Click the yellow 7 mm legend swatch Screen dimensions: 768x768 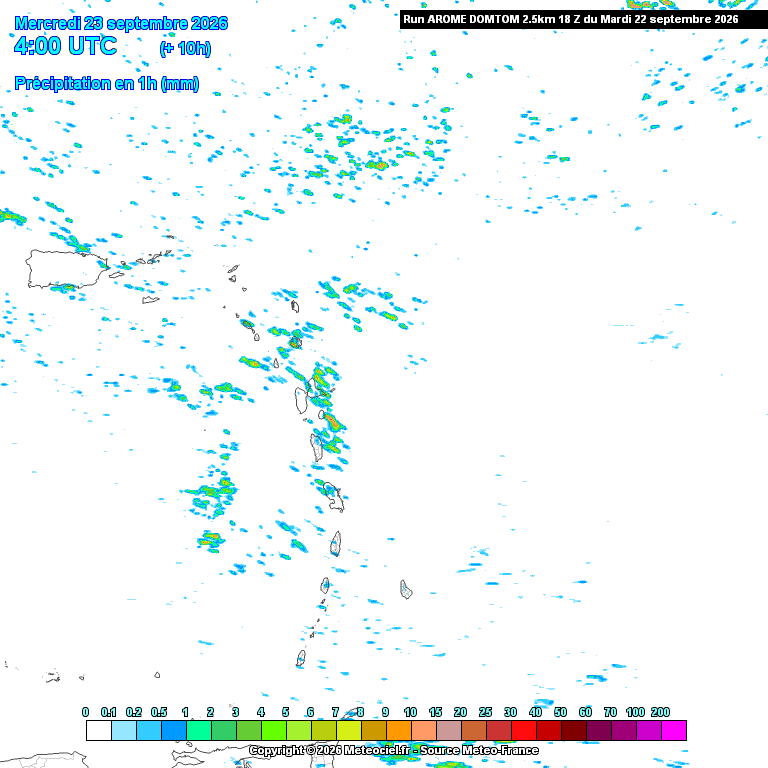click(349, 730)
